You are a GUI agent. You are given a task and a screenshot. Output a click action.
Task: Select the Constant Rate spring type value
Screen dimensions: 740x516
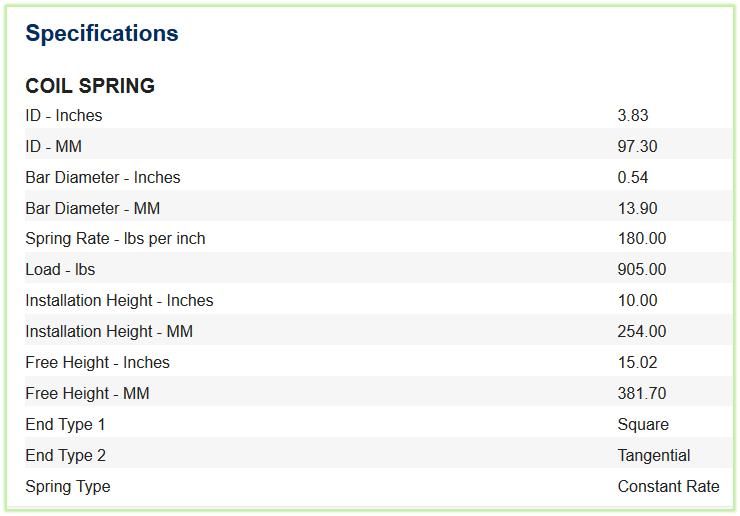(668, 486)
